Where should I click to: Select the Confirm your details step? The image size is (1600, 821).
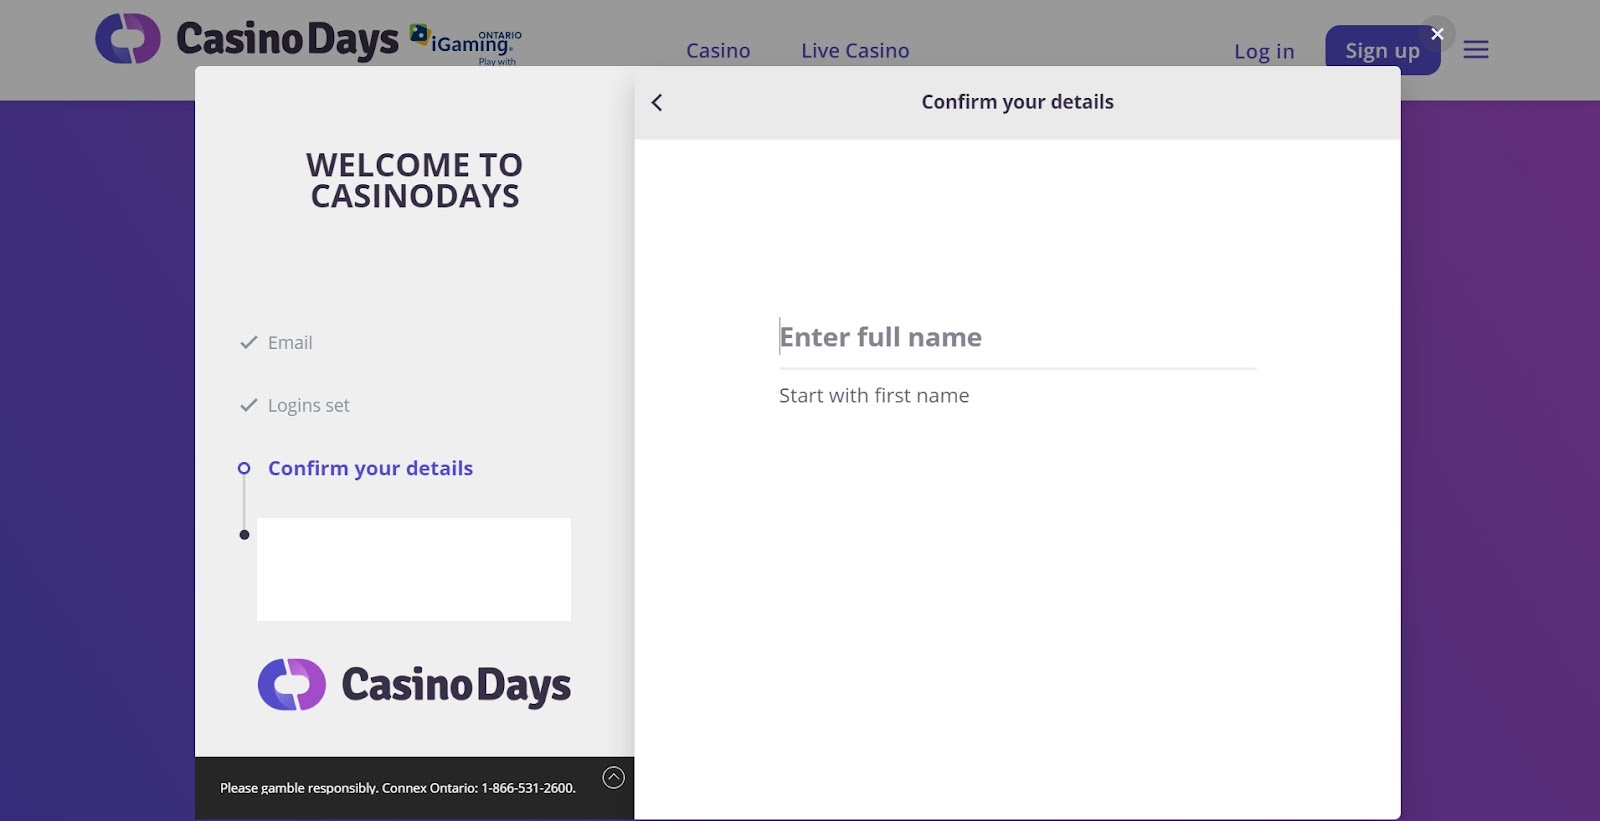tap(370, 469)
